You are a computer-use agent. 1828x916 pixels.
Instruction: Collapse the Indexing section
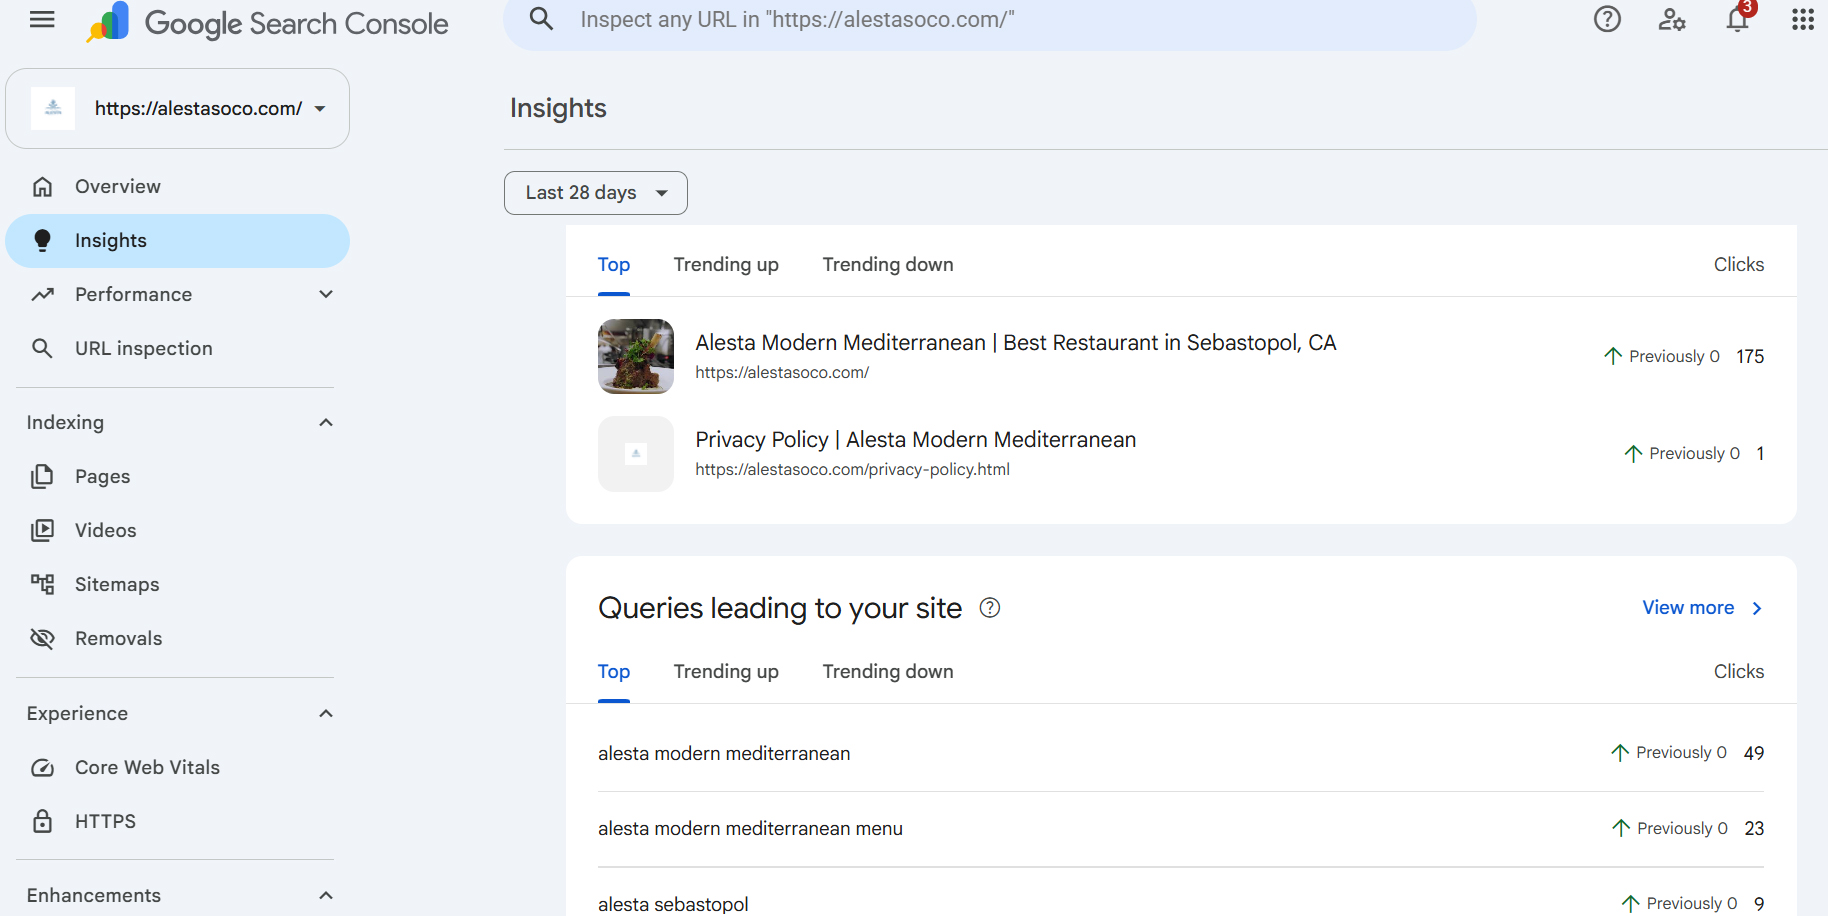pyautogui.click(x=326, y=423)
